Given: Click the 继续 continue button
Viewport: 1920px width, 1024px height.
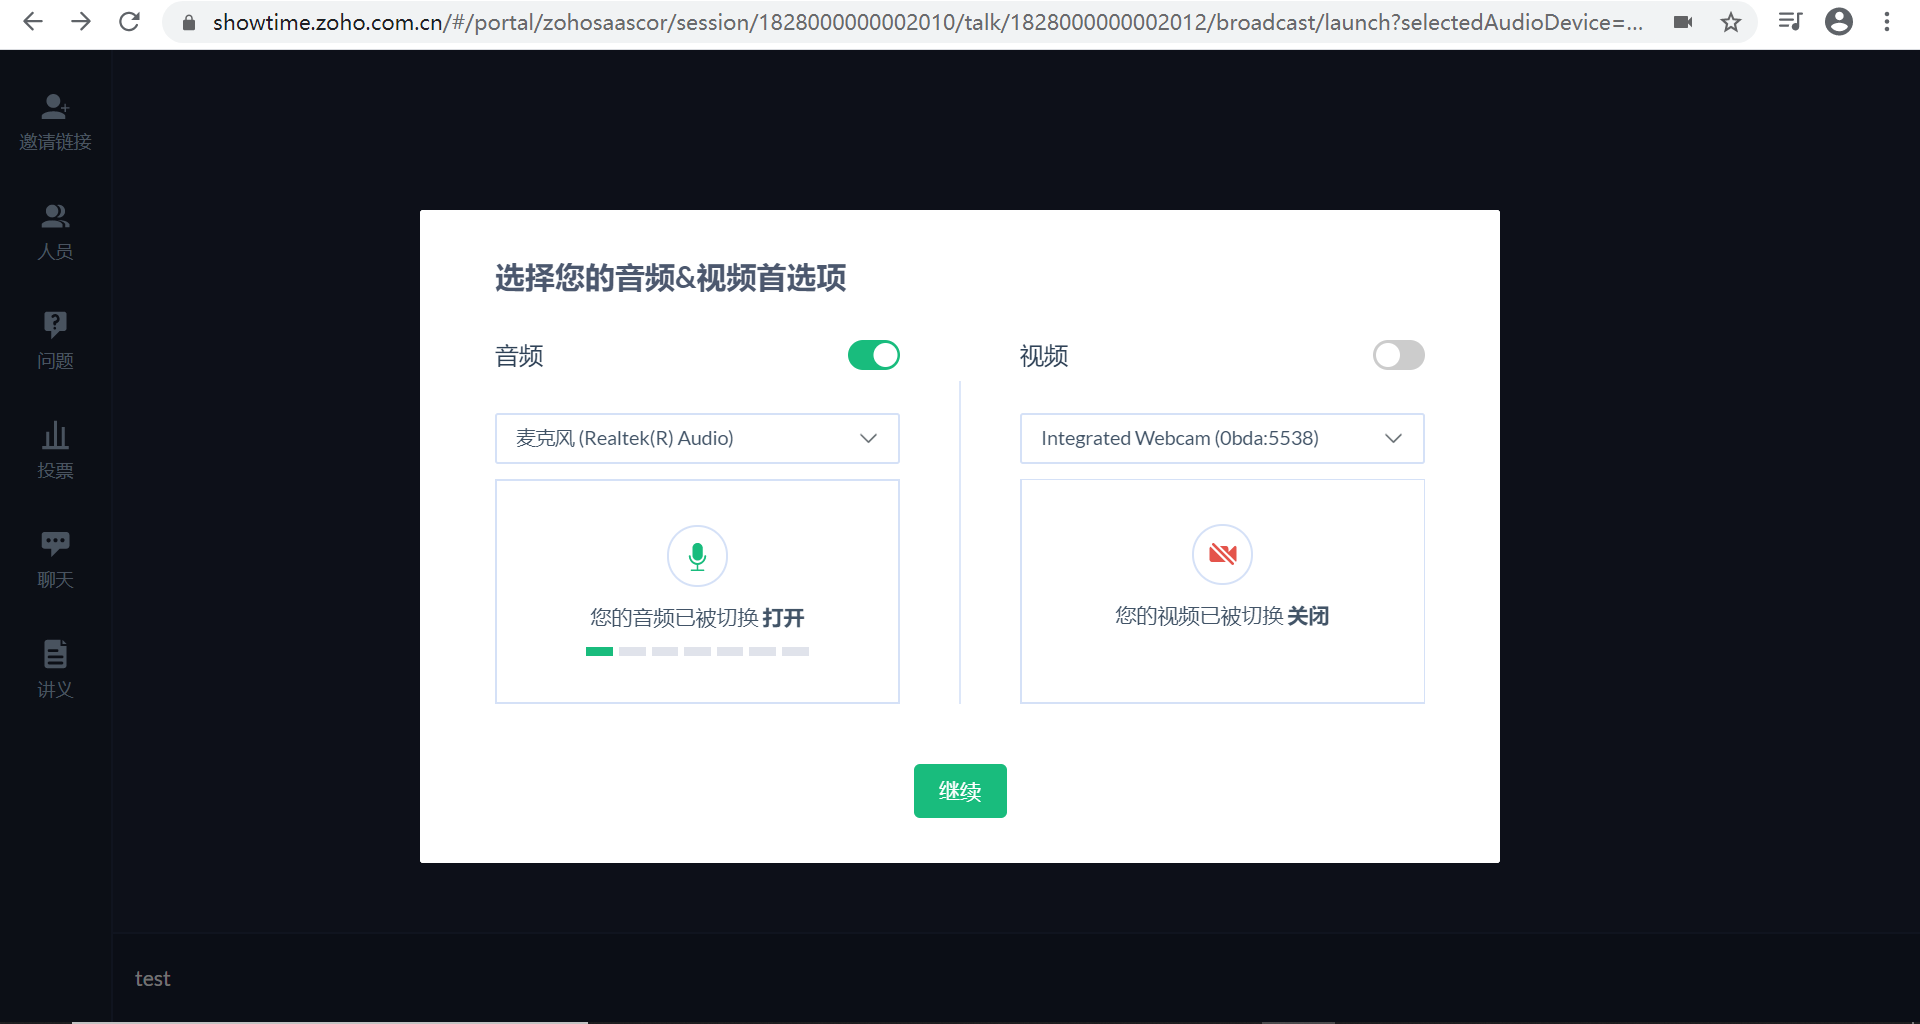Looking at the screenshot, I should coord(959,790).
